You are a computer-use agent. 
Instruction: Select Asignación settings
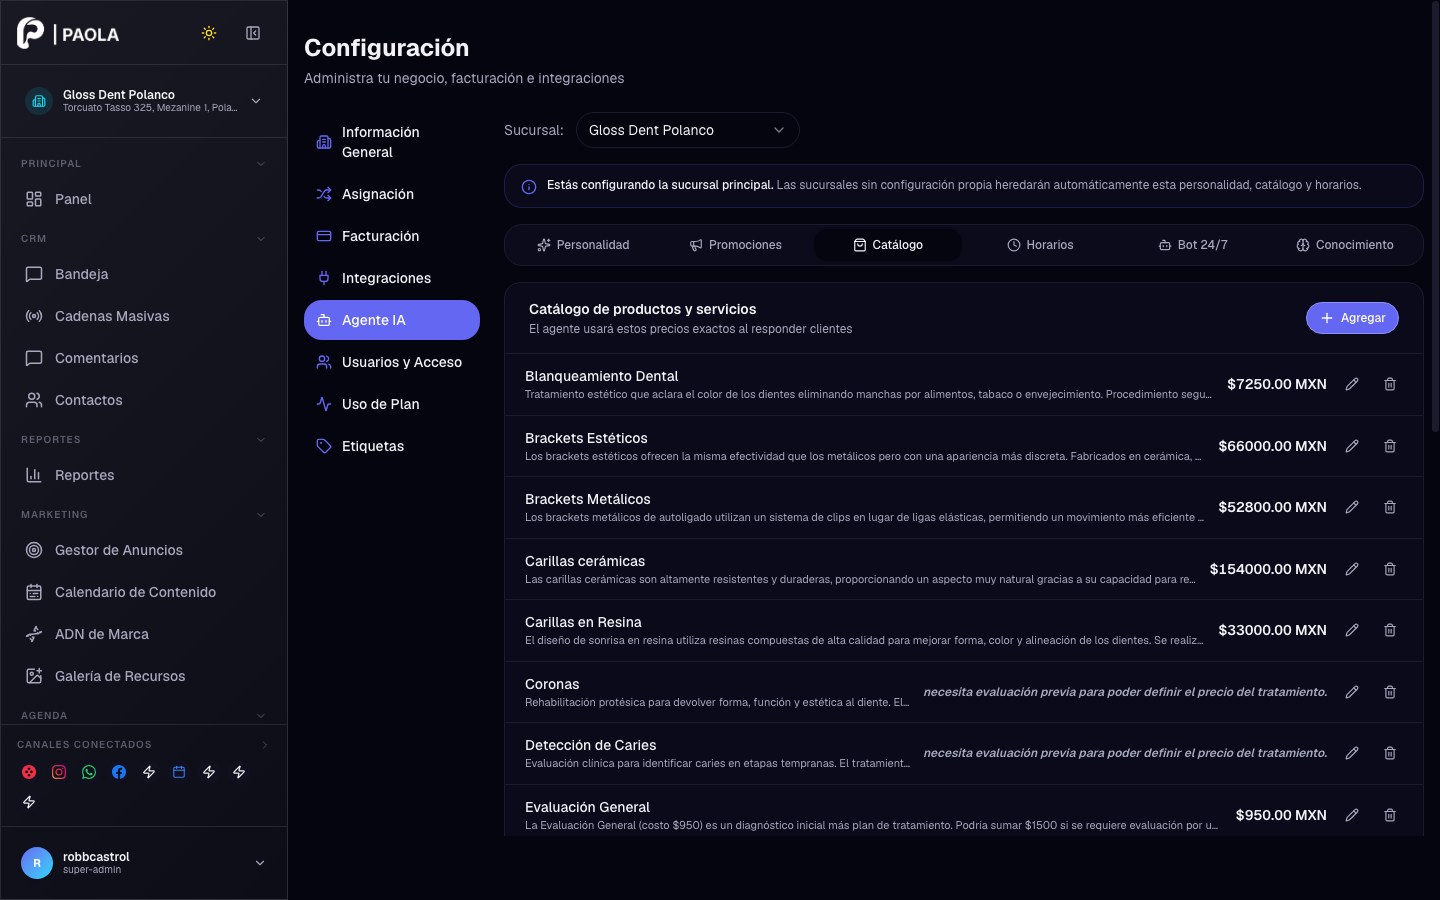(392, 194)
